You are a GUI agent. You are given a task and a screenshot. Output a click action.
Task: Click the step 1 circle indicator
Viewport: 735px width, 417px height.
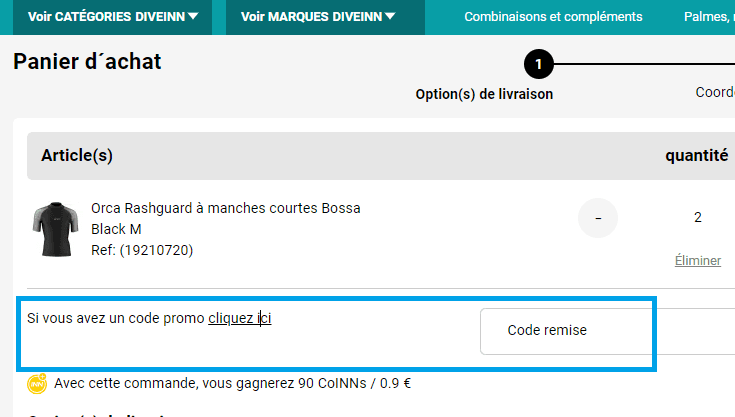[538, 65]
